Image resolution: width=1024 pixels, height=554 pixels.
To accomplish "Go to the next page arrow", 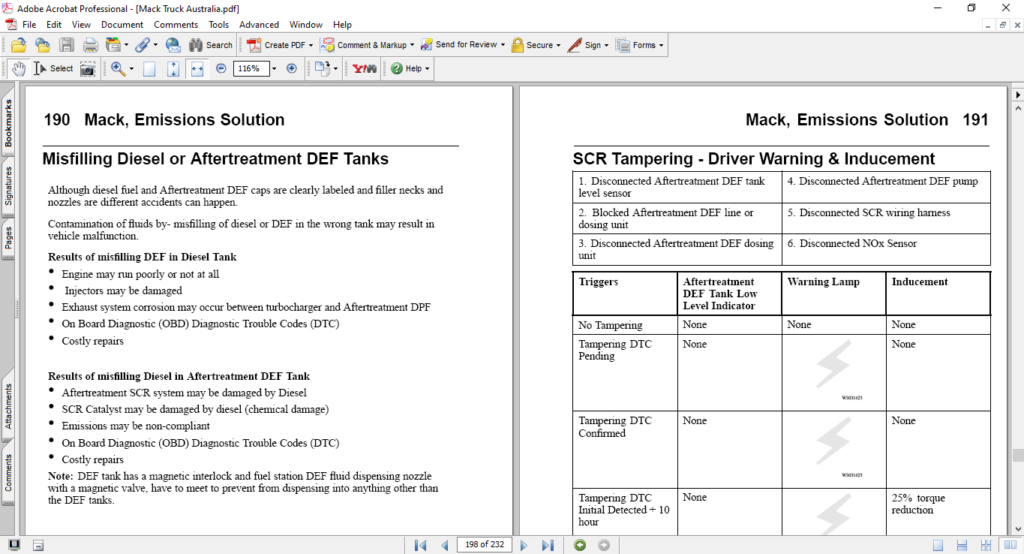I will (x=523, y=545).
